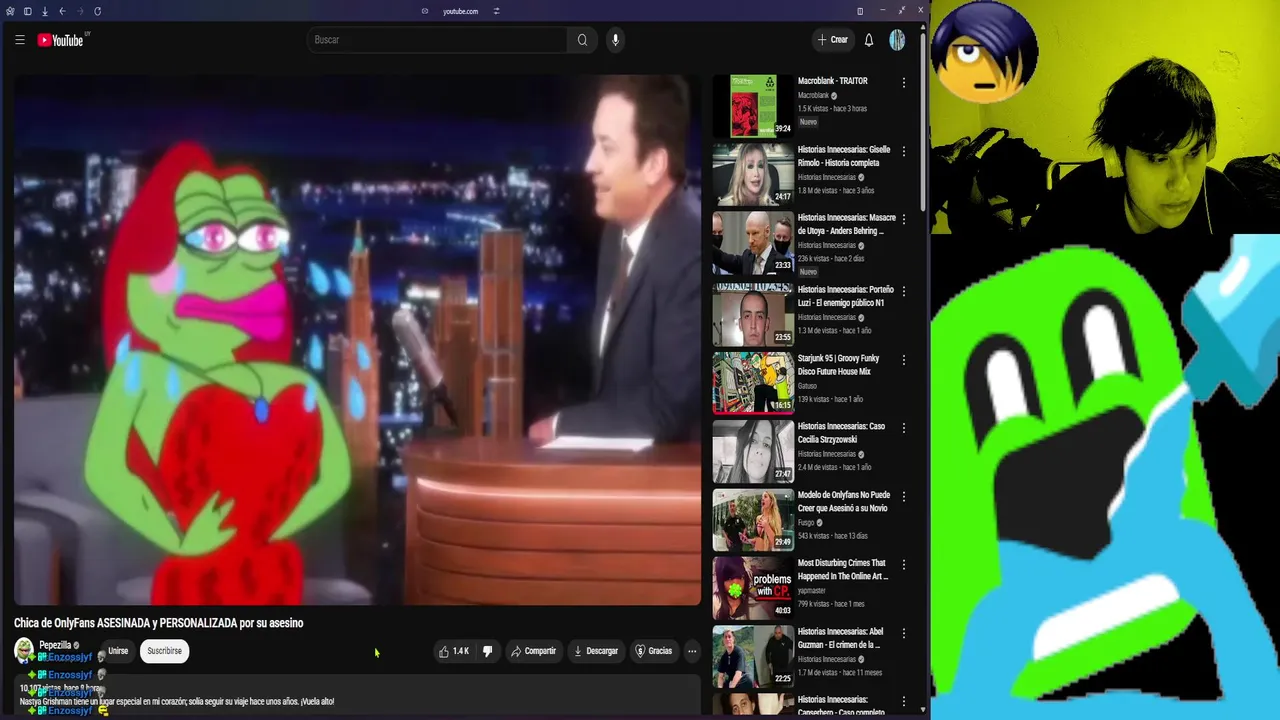Dislike the video with thumbs-down
Image resolution: width=1280 pixels, height=720 pixels.
click(487, 651)
